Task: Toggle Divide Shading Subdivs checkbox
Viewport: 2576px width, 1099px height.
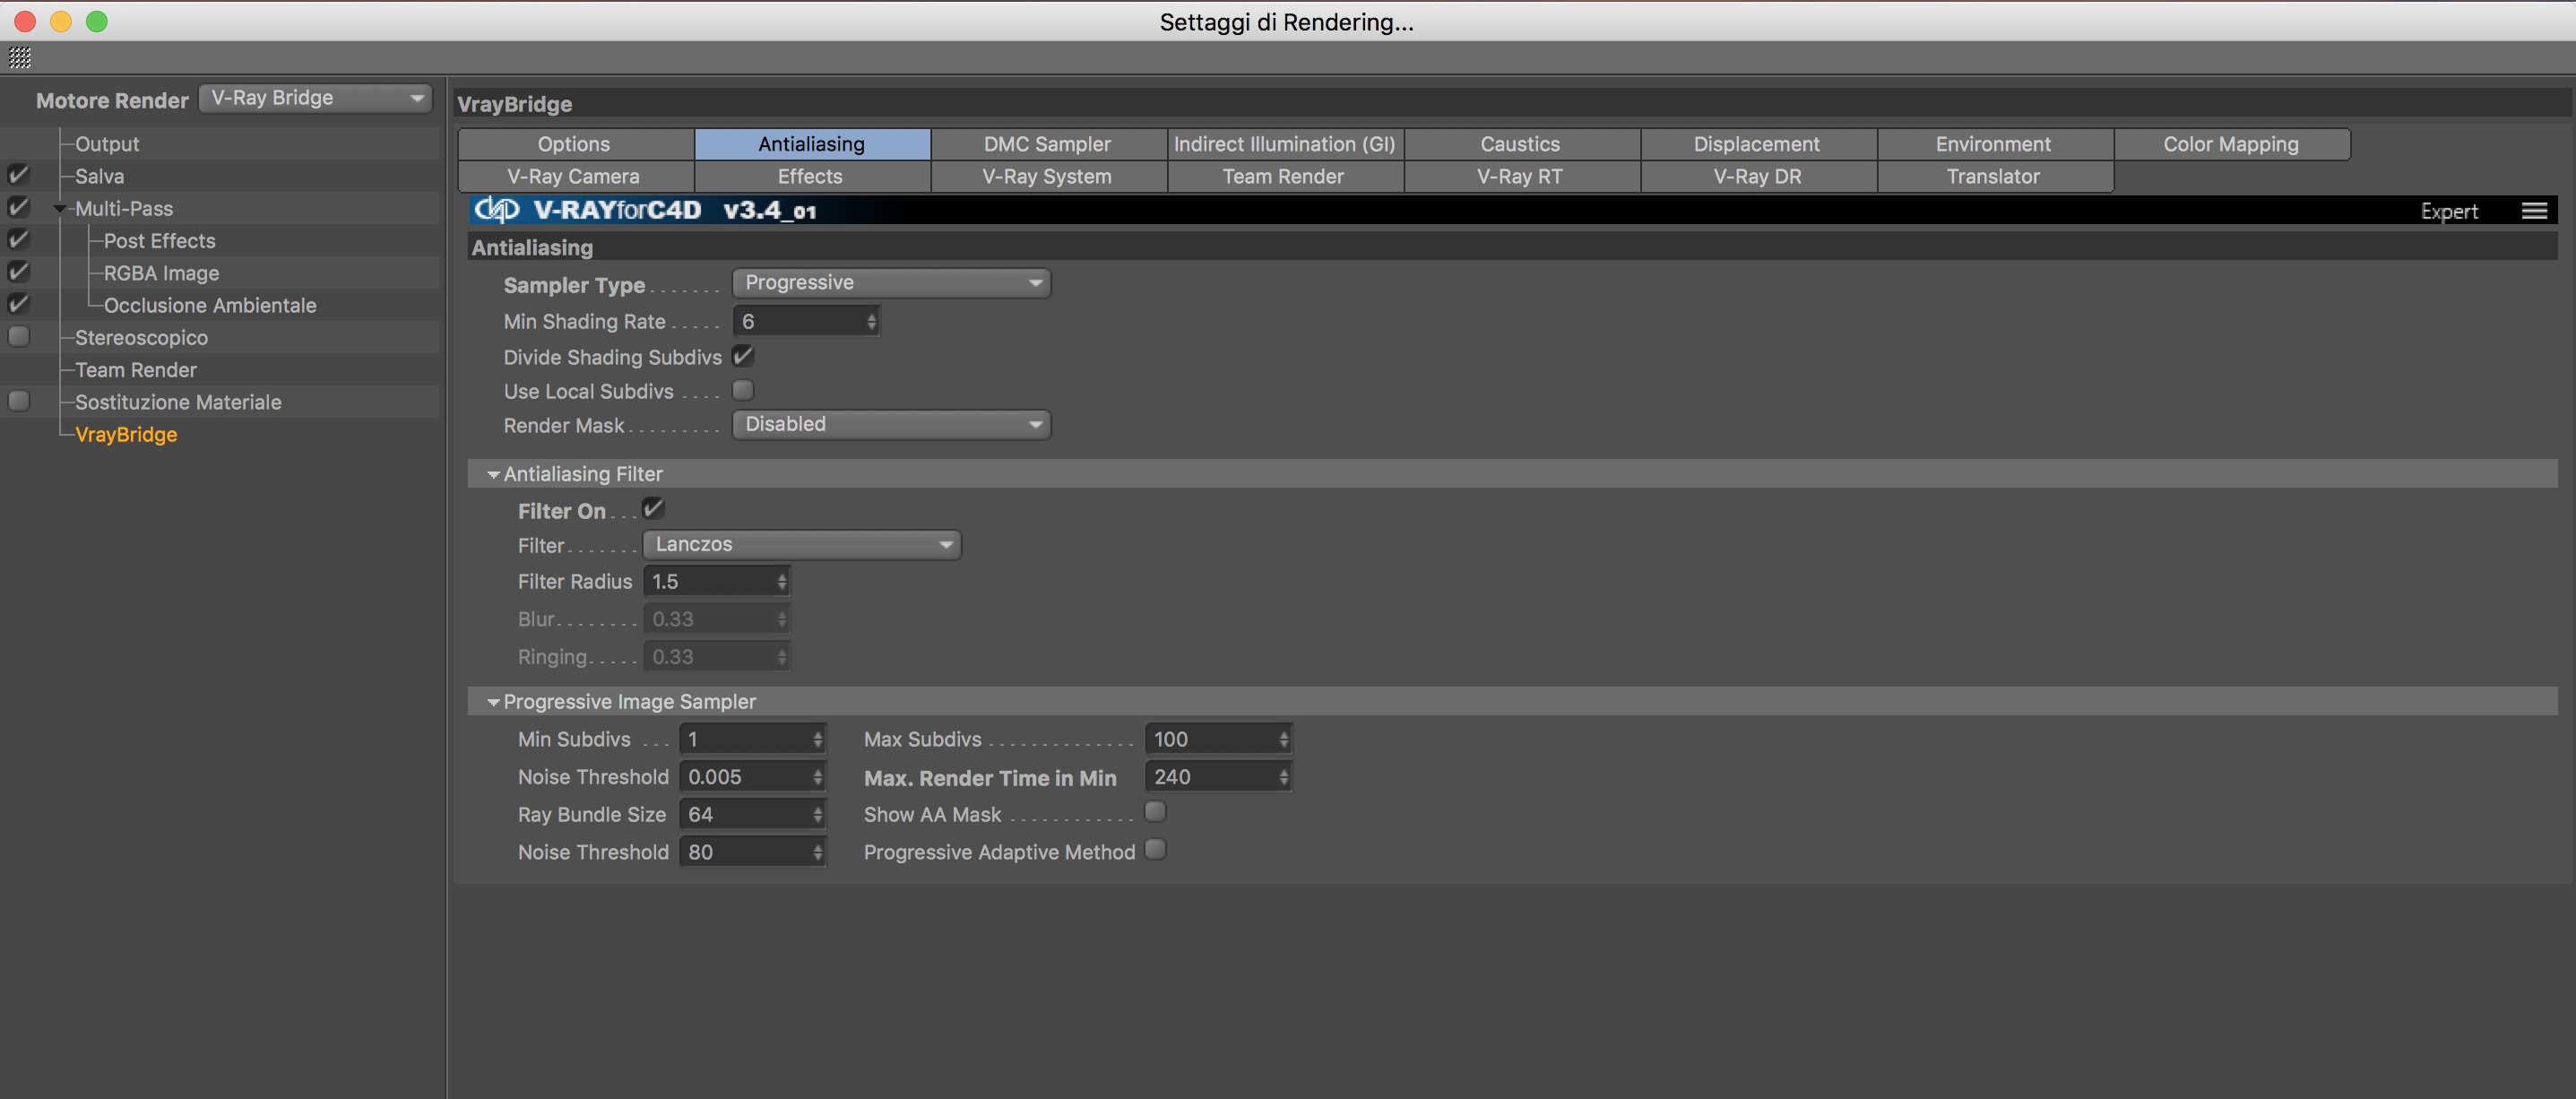Action: 743,356
